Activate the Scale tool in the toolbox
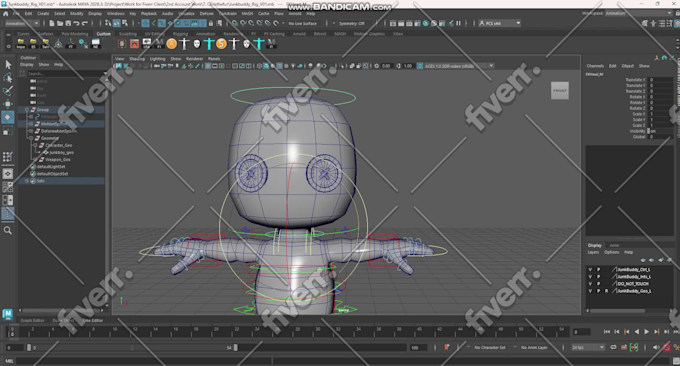Screen dimensions: 680x366 click(8, 131)
